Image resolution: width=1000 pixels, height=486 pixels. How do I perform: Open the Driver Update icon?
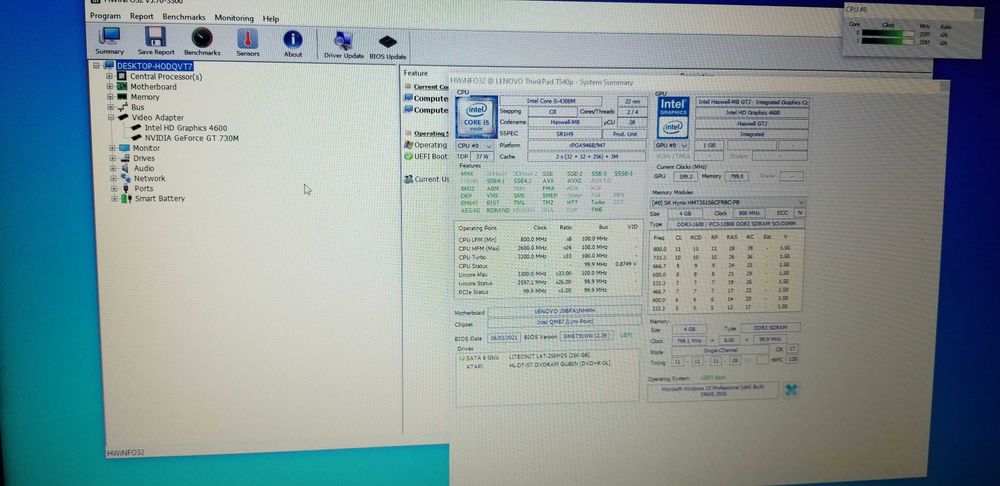[344, 41]
